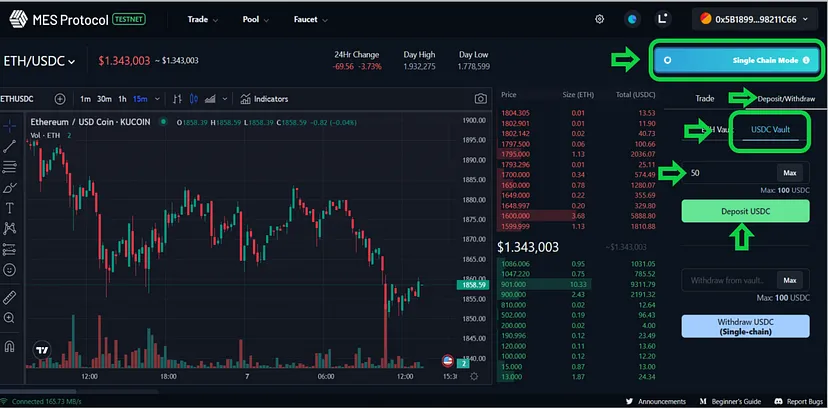This screenshot has width=828, height=408.
Task: Select the trend line drawing tool
Action: (10, 146)
